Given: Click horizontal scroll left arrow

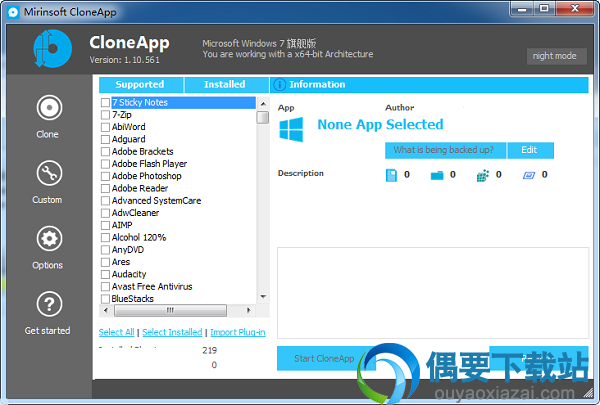Looking at the screenshot, I should (x=106, y=310).
